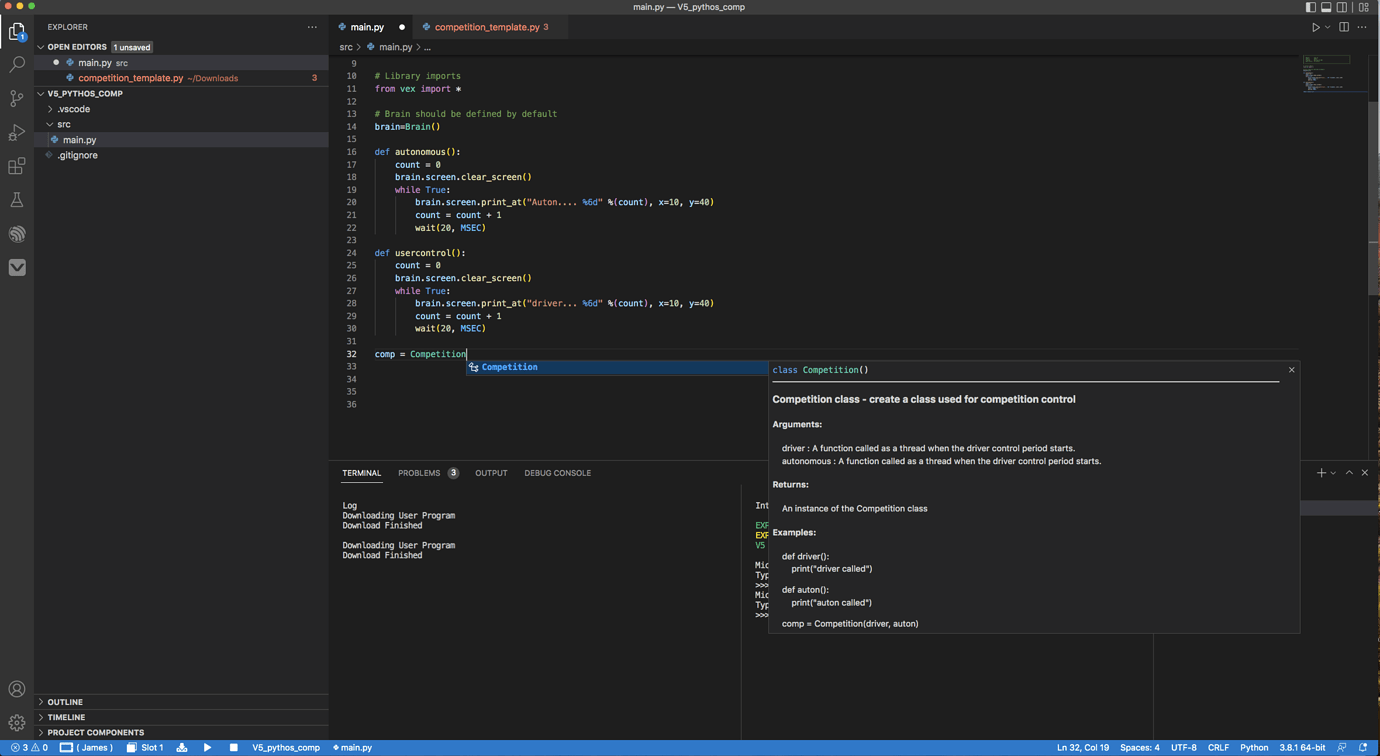Open the Search view icon

17,64
